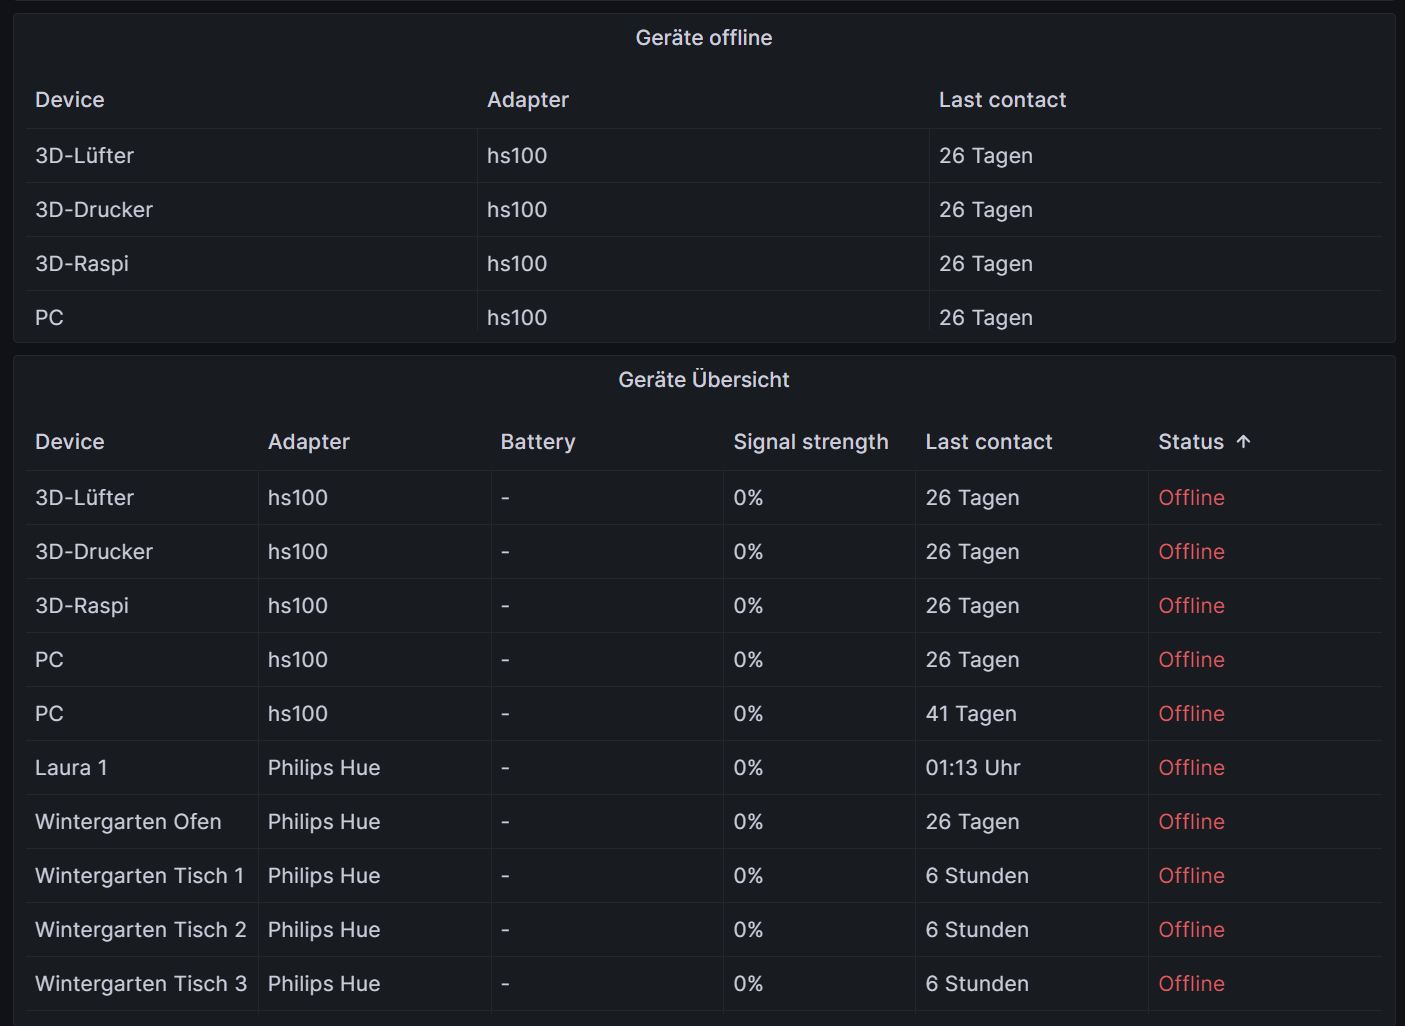Click 26 Tagen for 3D-Raspi in Geräte offline
1405x1026 pixels.
pos(986,264)
